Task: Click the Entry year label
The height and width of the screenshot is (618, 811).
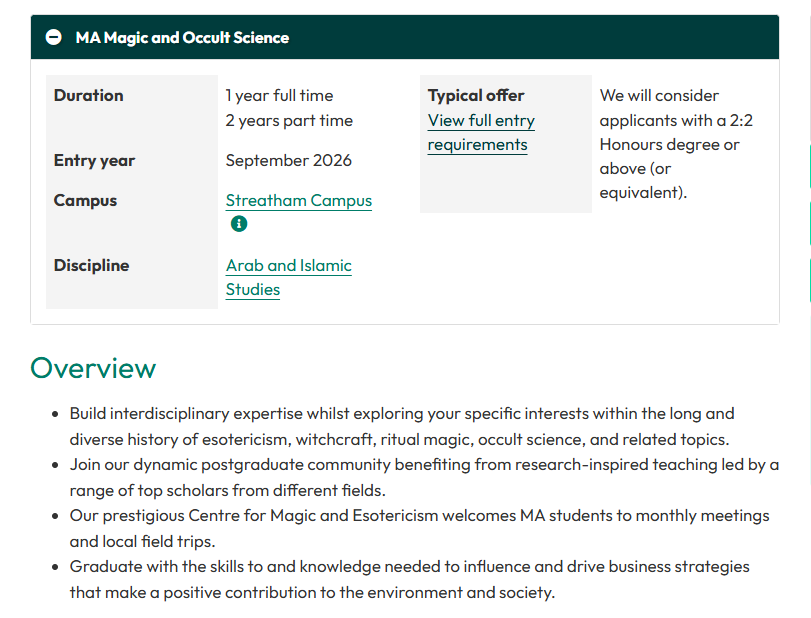Action: click(94, 161)
